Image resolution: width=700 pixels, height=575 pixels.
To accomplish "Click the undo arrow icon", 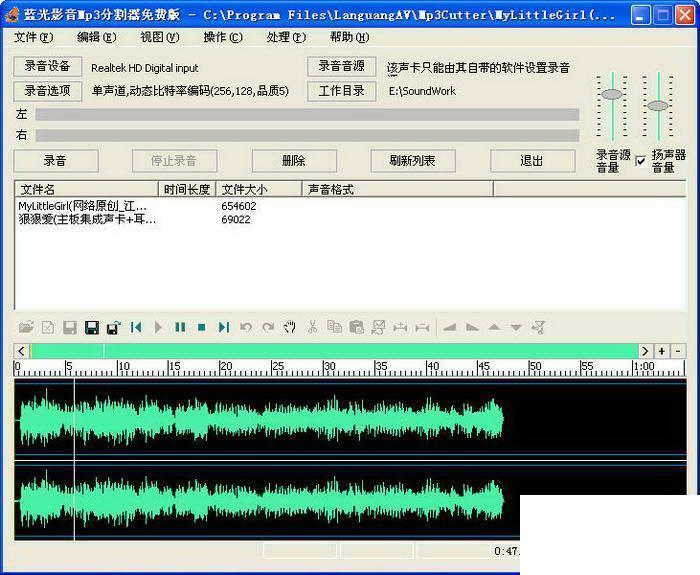I will (246, 328).
